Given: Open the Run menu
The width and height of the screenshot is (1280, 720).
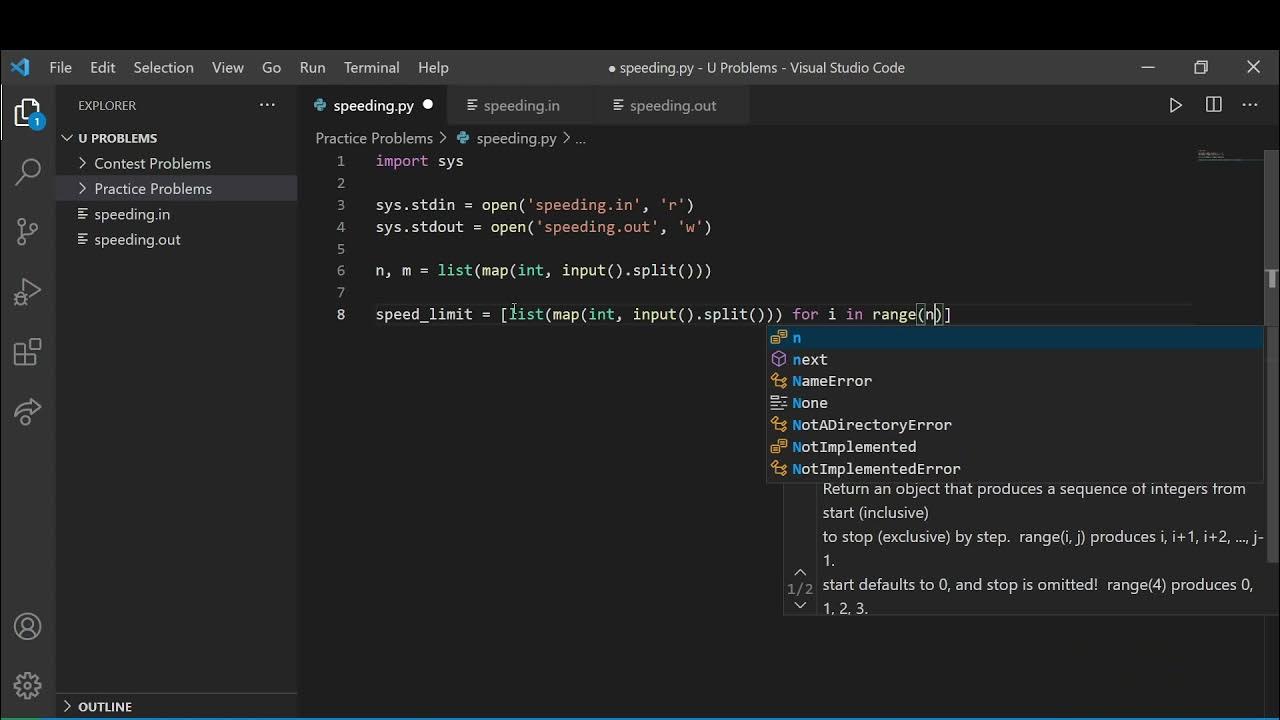Looking at the screenshot, I should (x=312, y=67).
